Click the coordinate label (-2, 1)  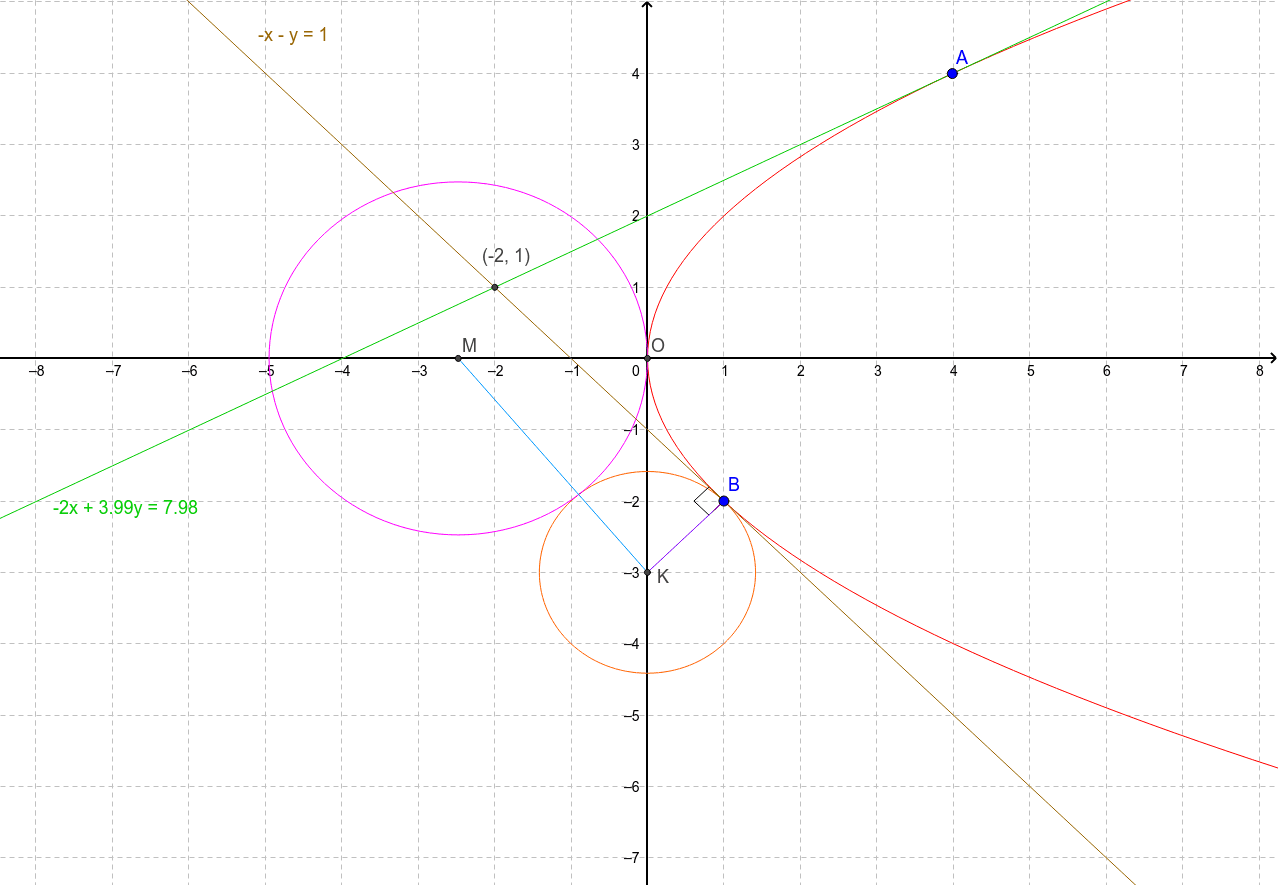pos(506,256)
